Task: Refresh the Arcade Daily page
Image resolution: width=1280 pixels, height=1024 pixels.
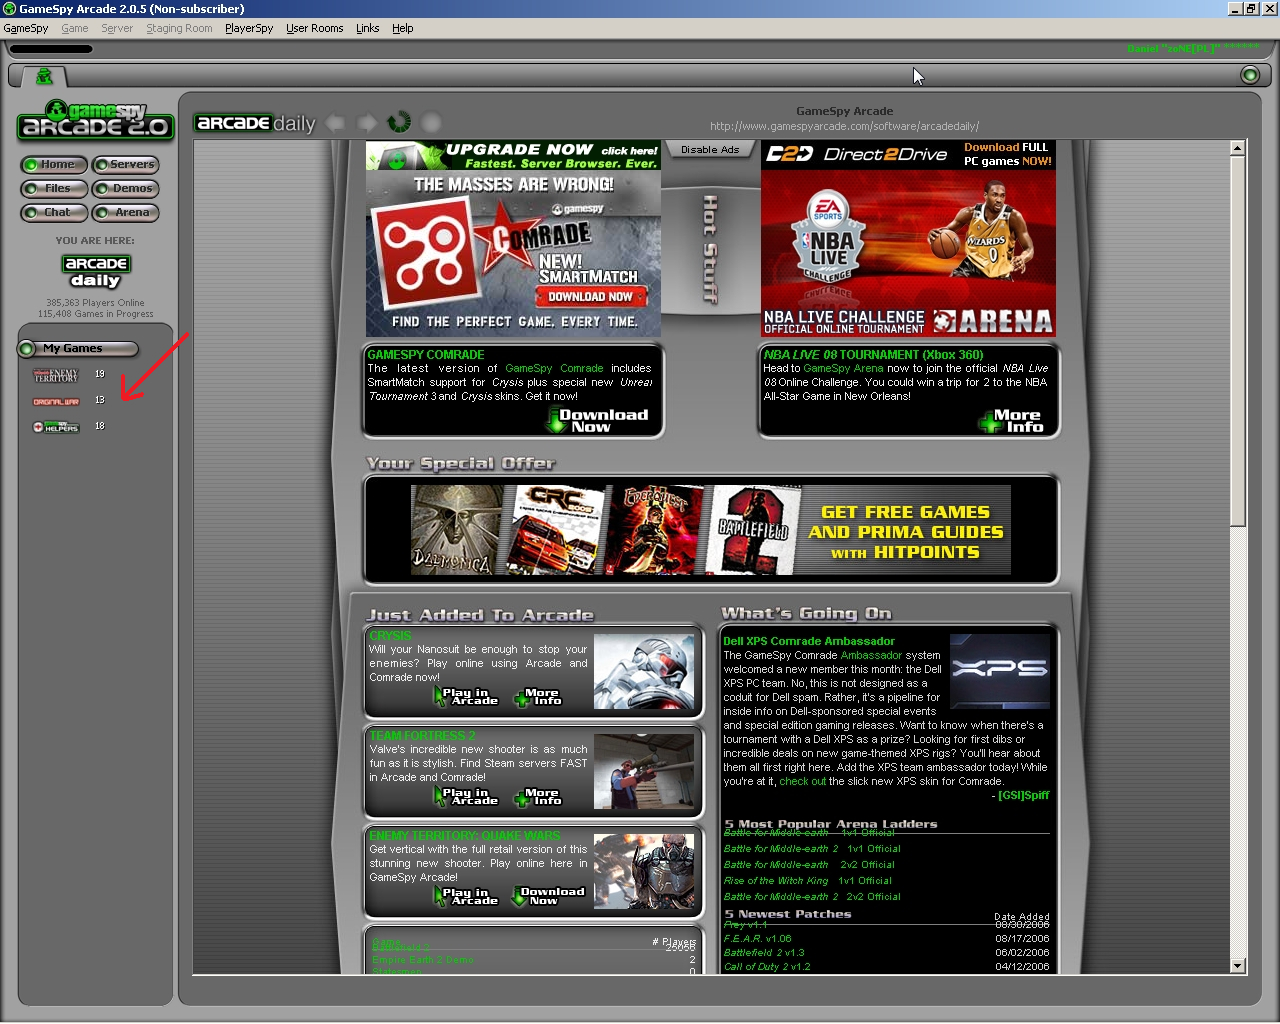Action: pos(399,122)
